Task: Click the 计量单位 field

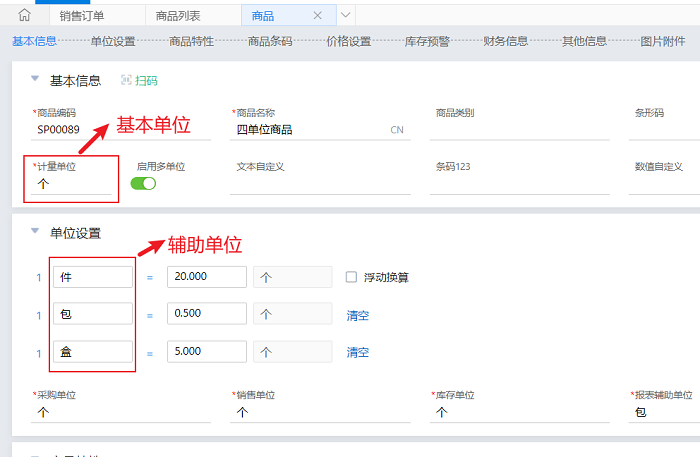Action: tap(75, 184)
